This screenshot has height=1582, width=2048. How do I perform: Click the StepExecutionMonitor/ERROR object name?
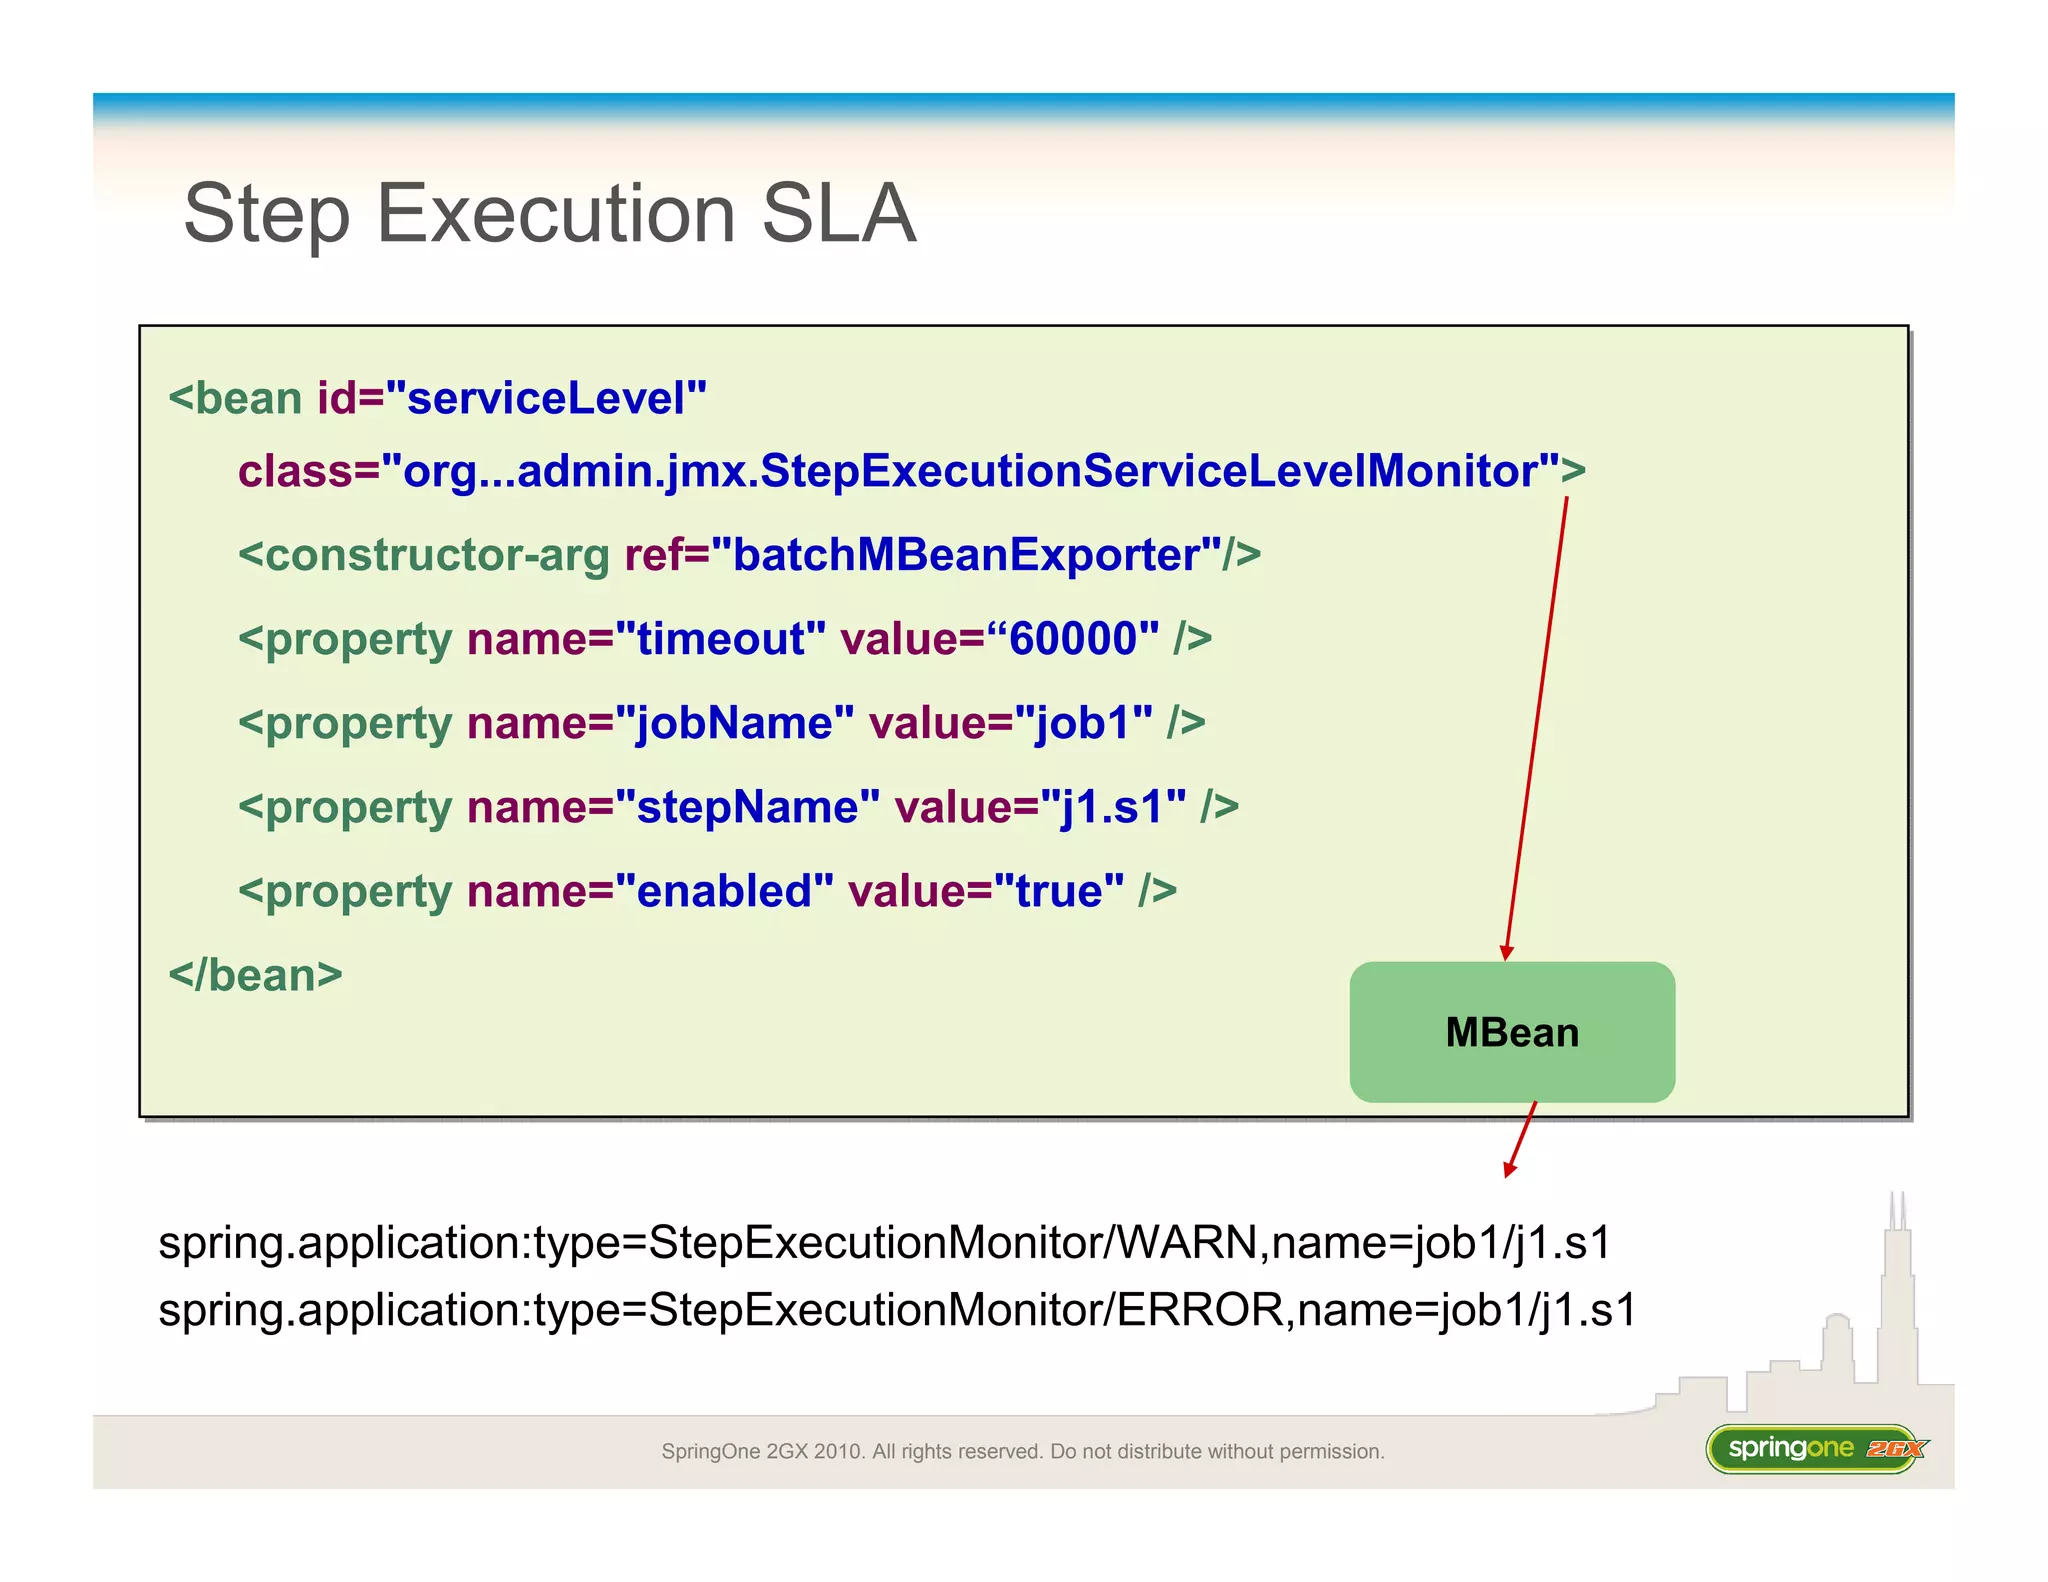pos(896,1310)
